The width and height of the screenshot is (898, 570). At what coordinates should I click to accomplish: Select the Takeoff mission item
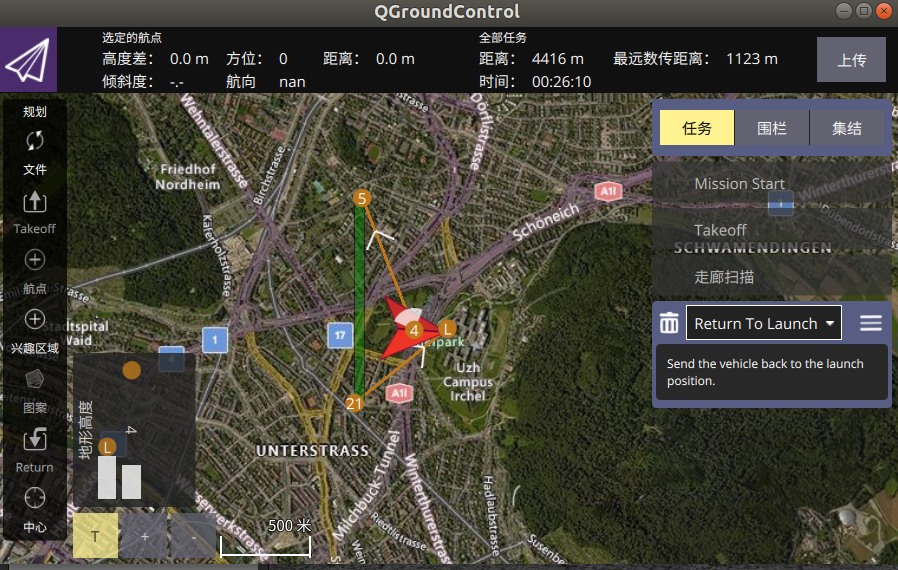[771, 230]
